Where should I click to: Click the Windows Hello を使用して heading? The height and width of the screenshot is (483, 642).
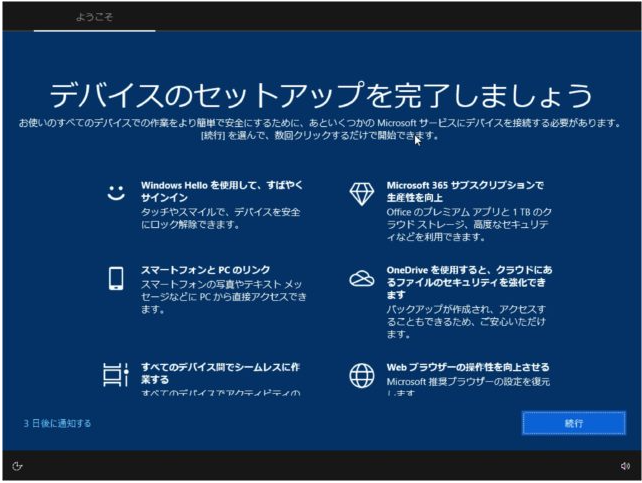[x=222, y=191]
